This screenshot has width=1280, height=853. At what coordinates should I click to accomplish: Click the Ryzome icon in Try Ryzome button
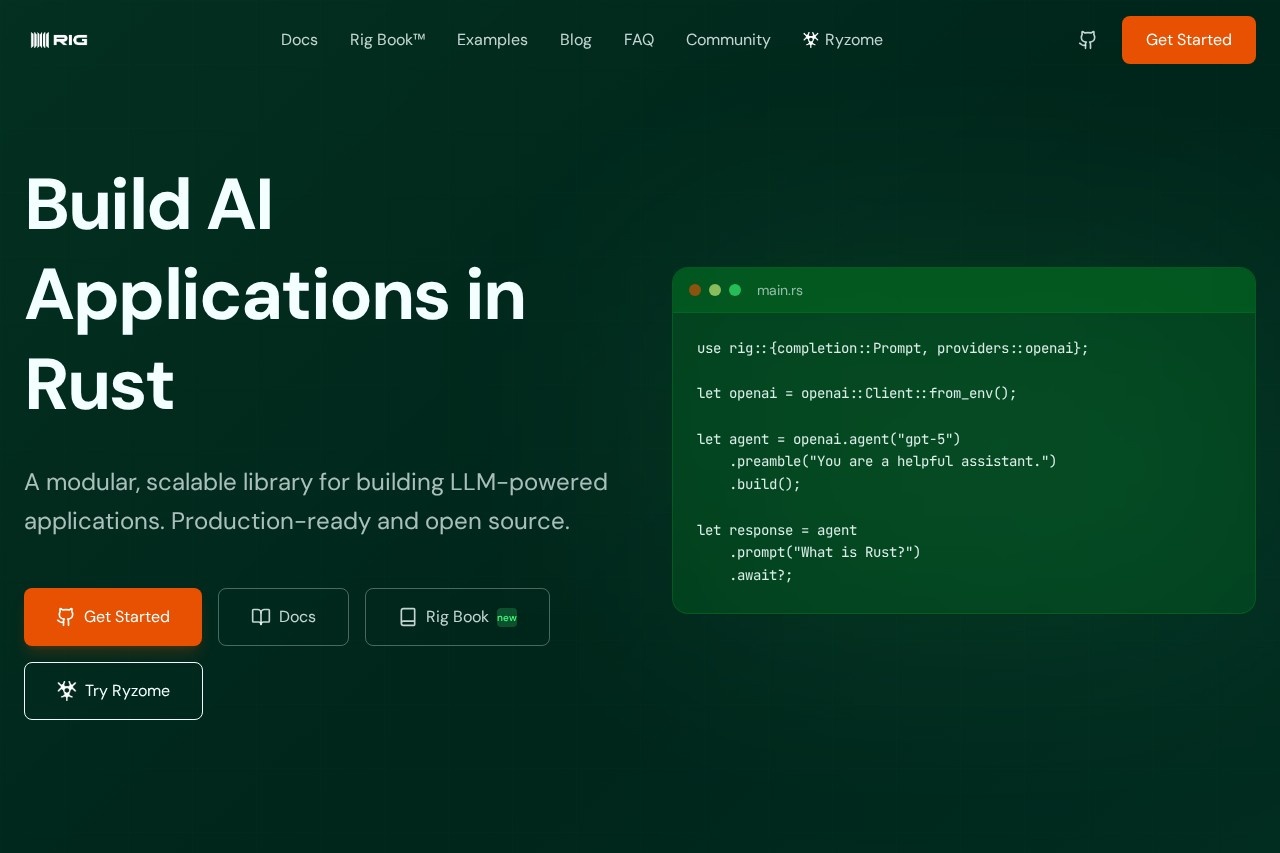click(67, 690)
